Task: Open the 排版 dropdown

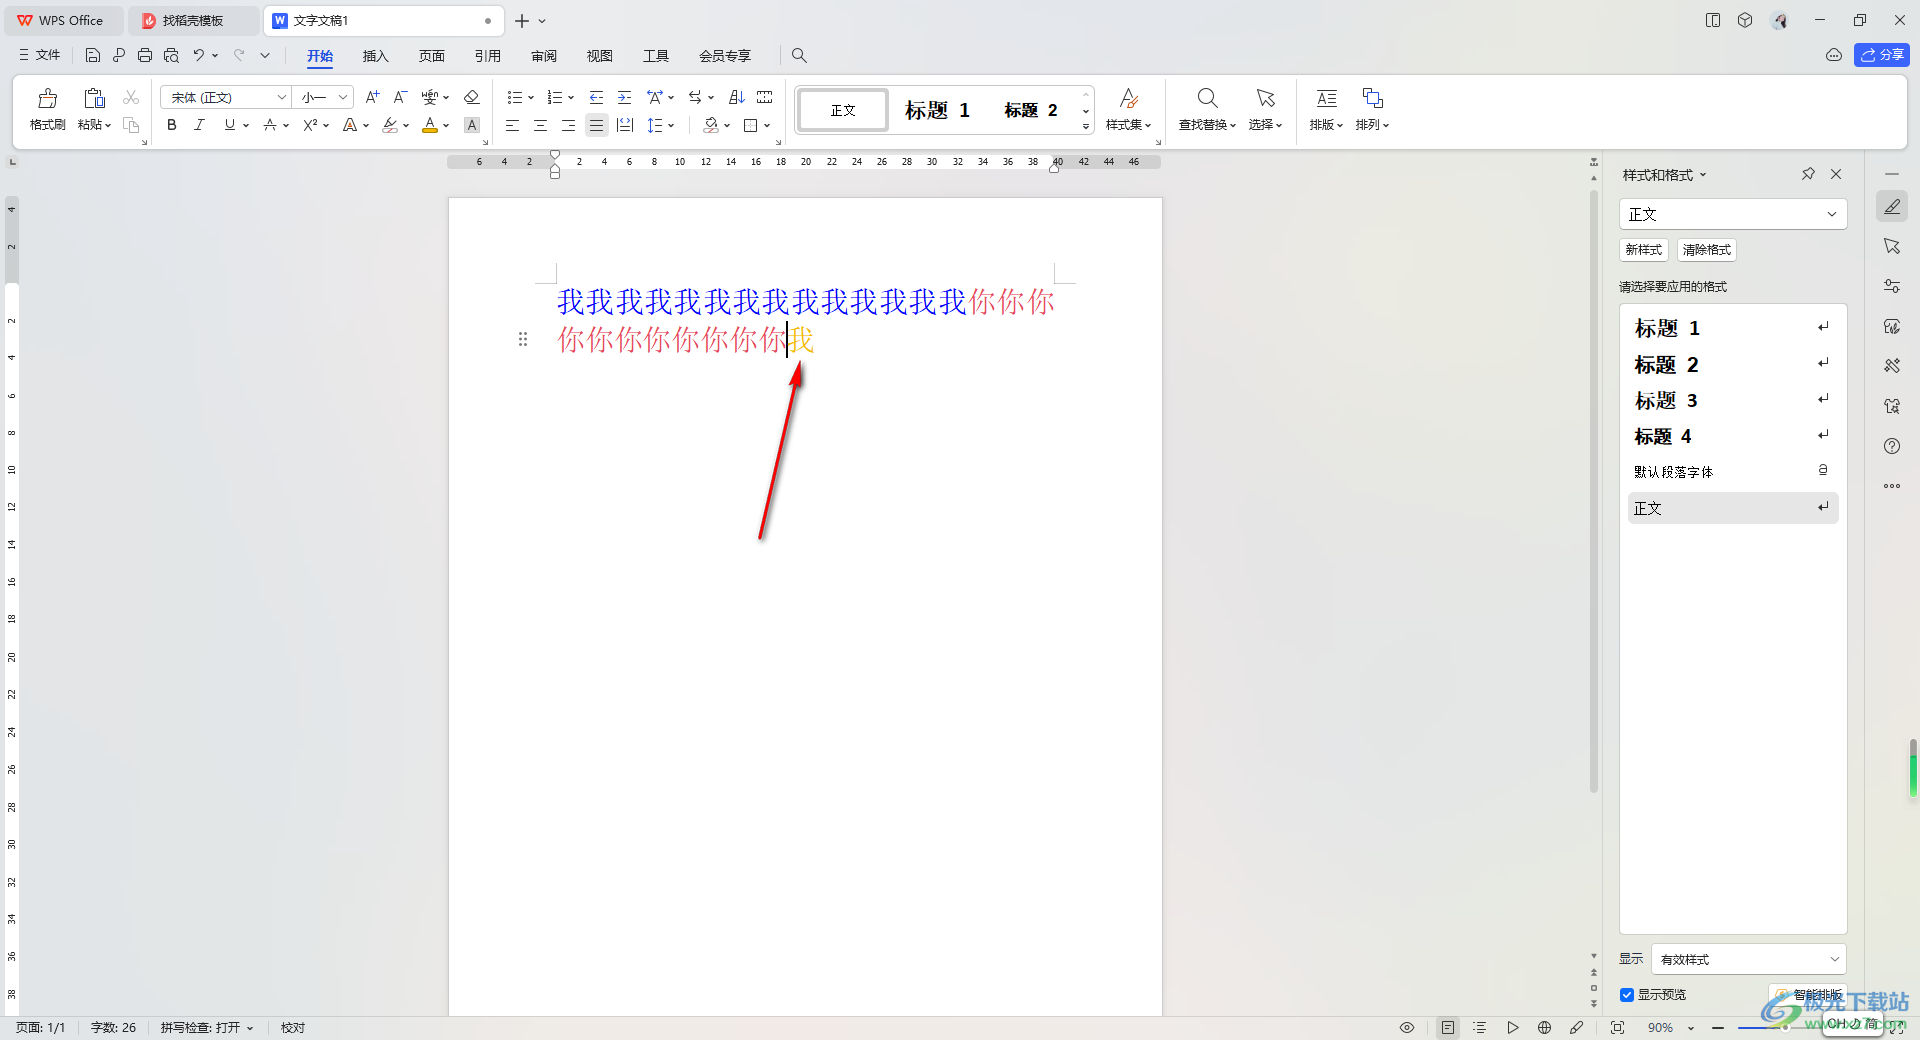Action: (1326, 125)
